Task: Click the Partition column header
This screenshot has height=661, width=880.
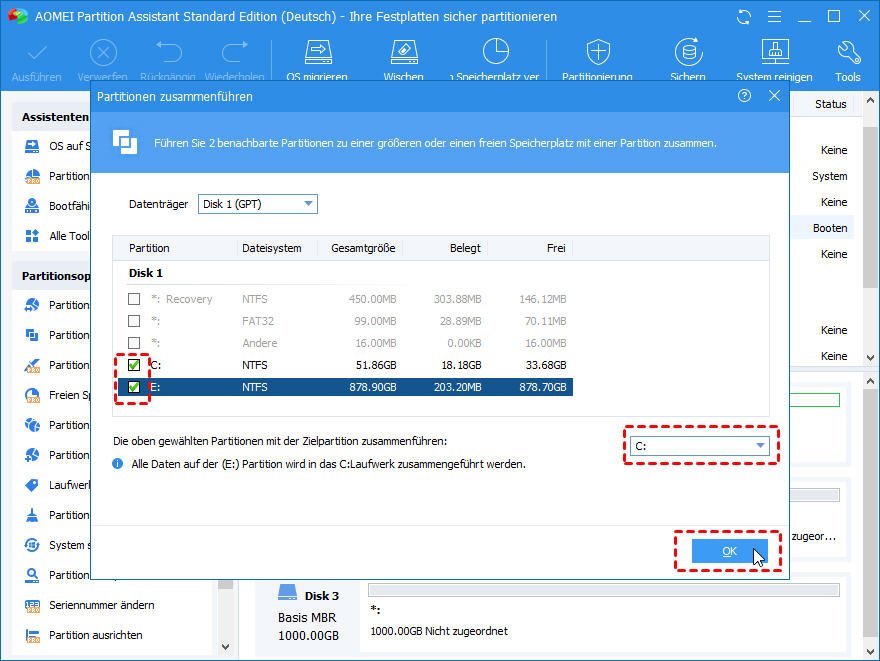Action: [149, 248]
